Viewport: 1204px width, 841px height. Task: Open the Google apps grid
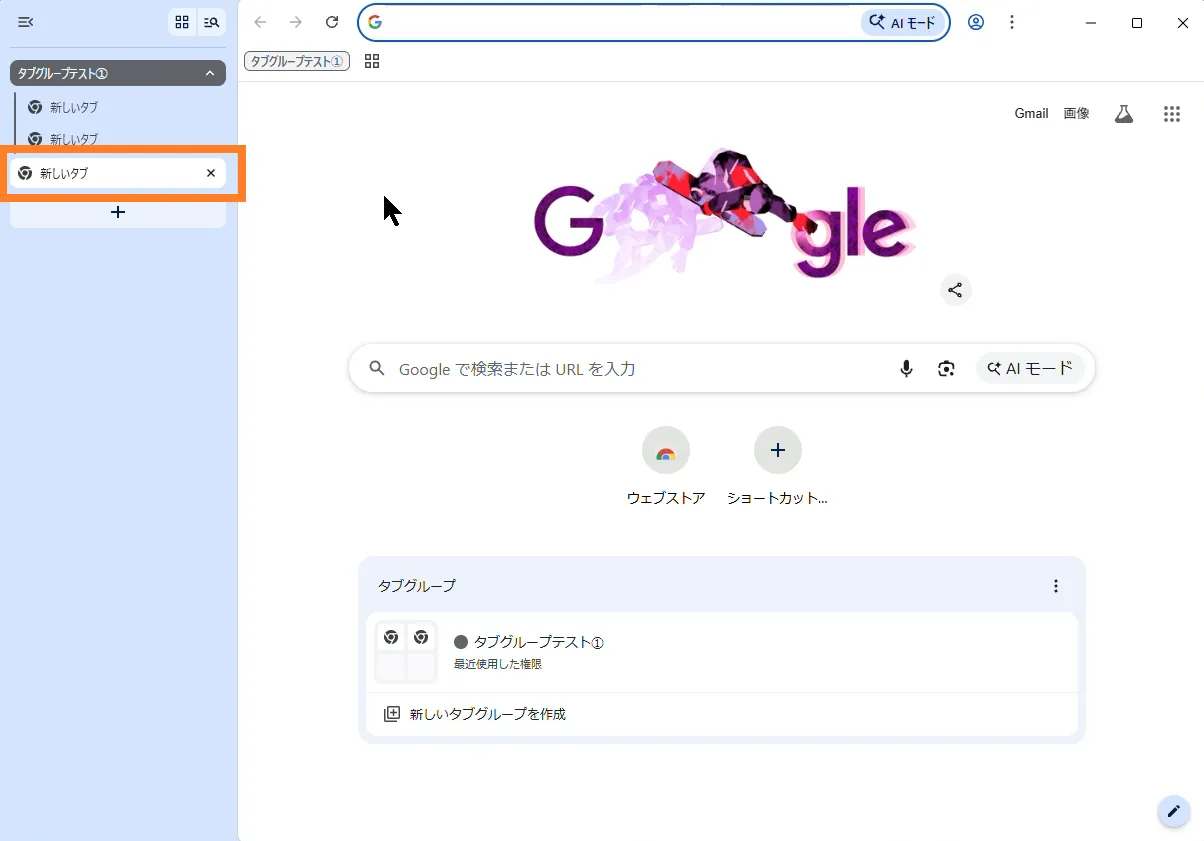coord(1172,114)
